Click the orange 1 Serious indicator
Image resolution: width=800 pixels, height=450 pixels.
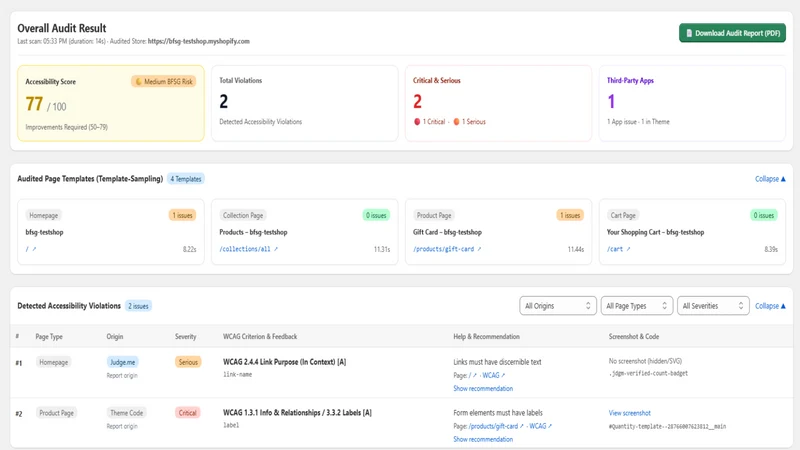click(469, 121)
